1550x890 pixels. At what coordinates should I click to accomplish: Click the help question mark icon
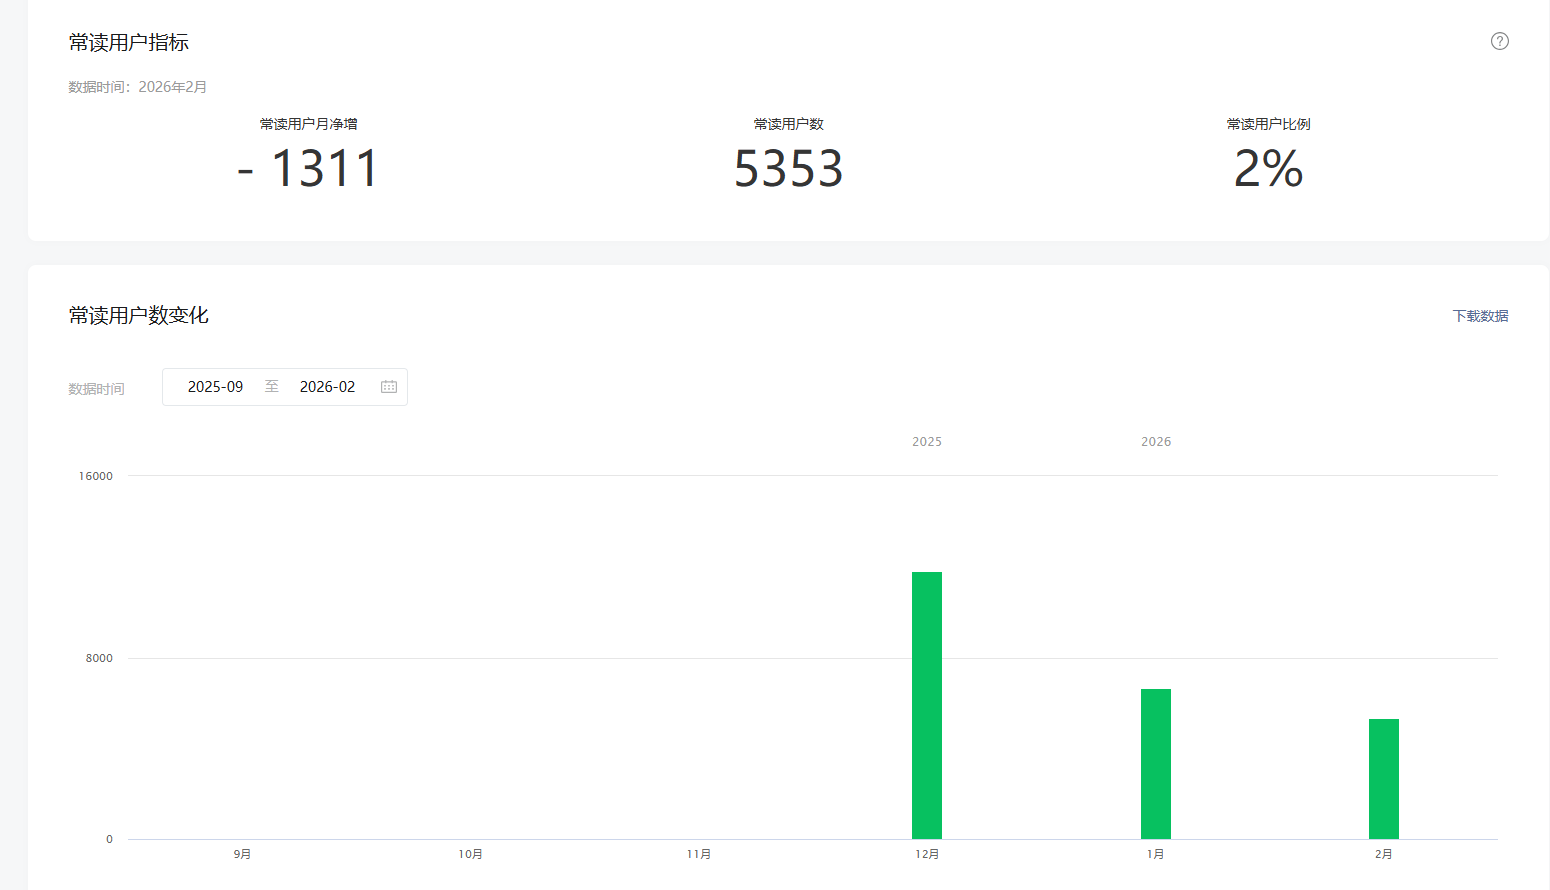[1499, 41]
